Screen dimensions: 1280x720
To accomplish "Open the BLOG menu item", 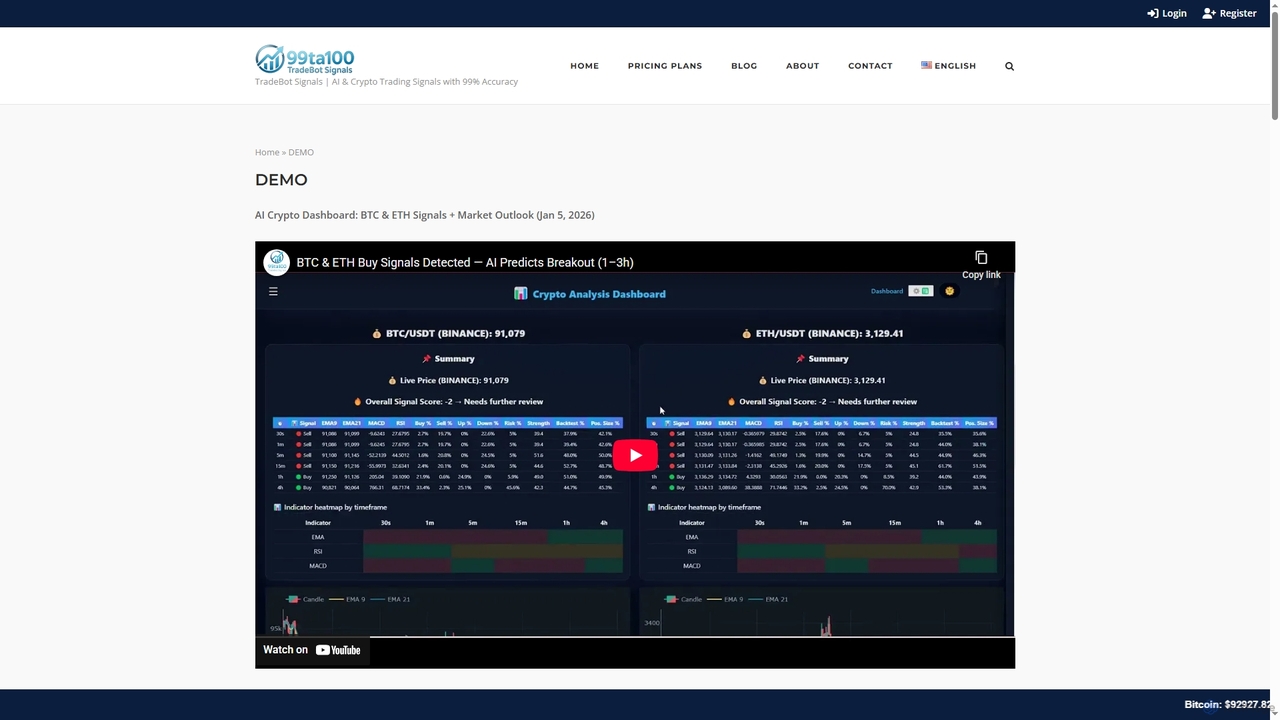I will point(744,66).
